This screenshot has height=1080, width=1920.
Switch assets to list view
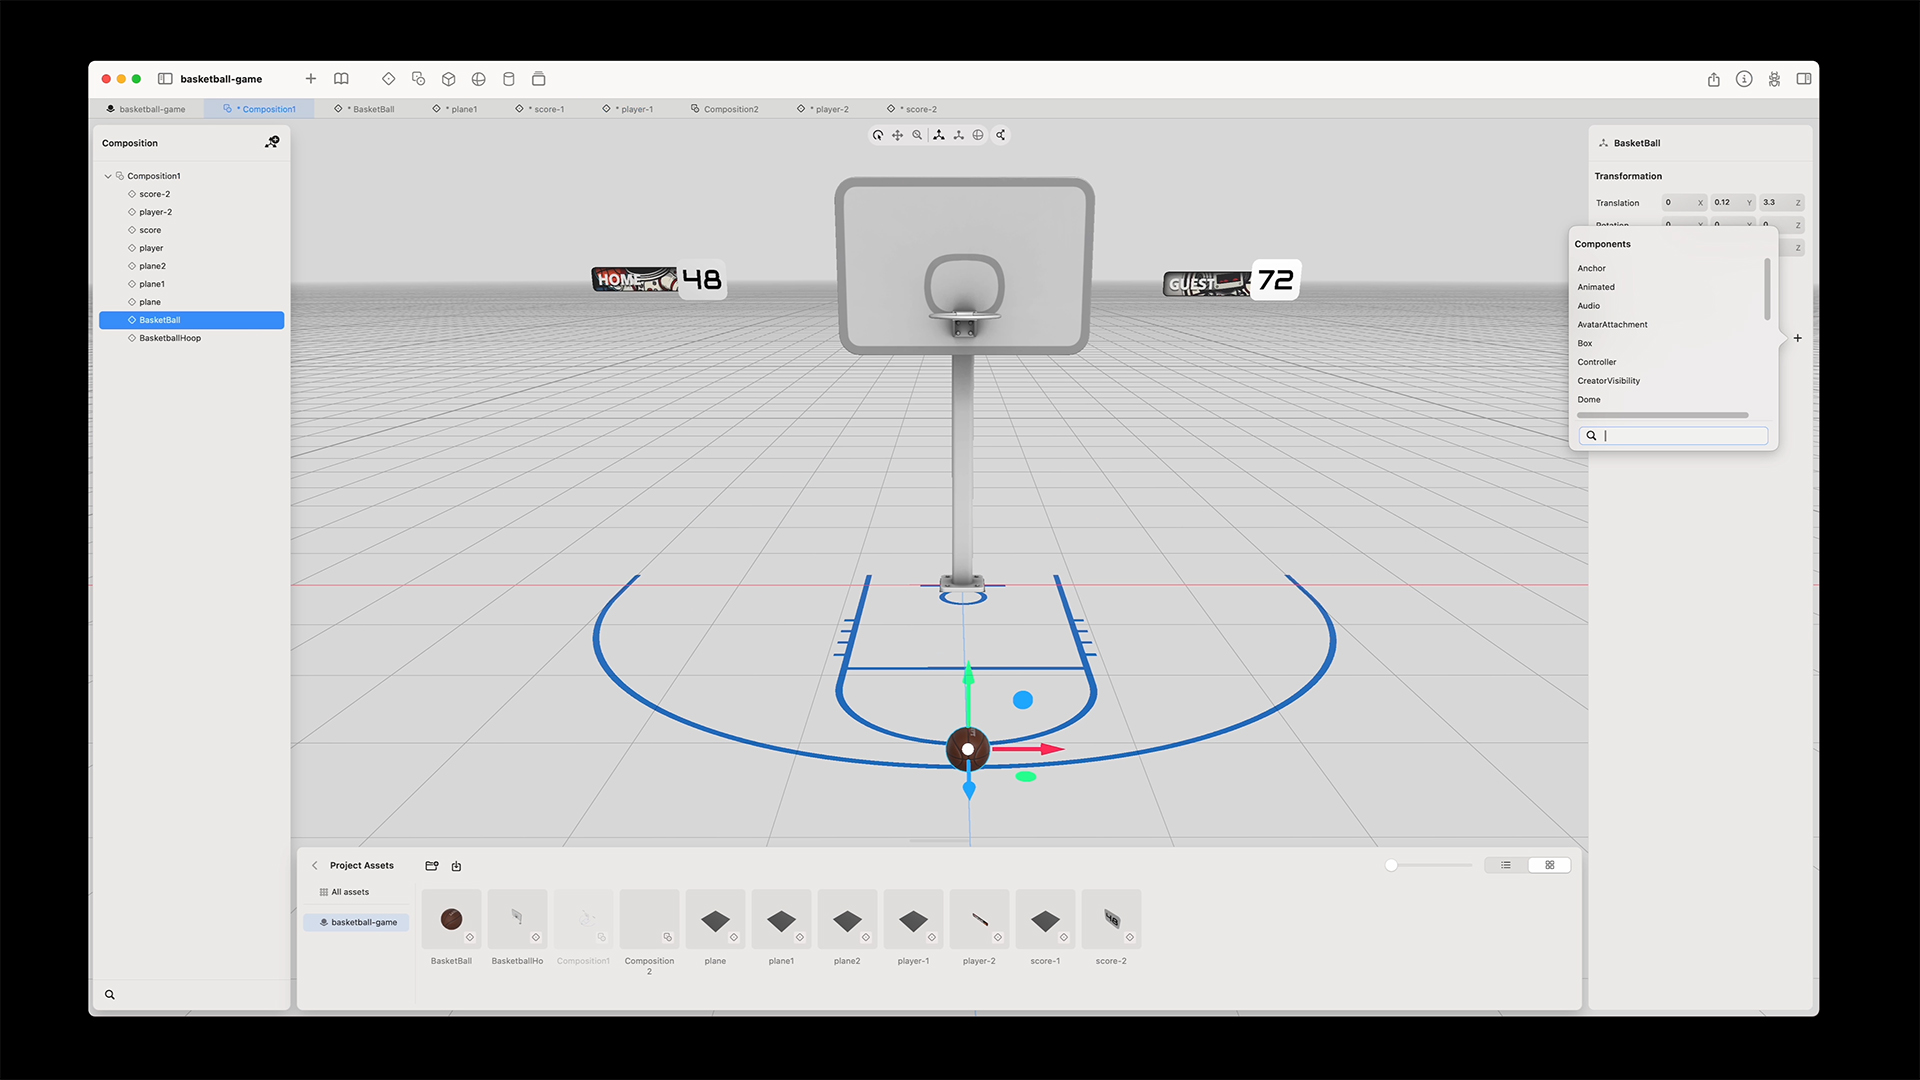[1506, 865]
